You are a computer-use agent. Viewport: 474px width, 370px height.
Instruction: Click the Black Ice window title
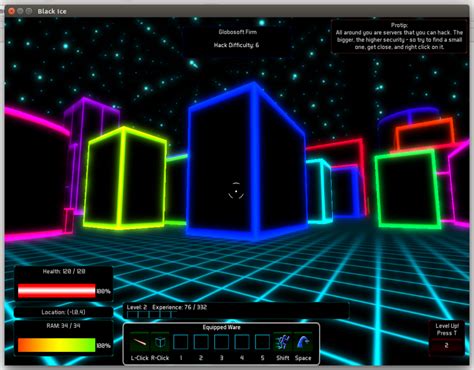point(52,11)
